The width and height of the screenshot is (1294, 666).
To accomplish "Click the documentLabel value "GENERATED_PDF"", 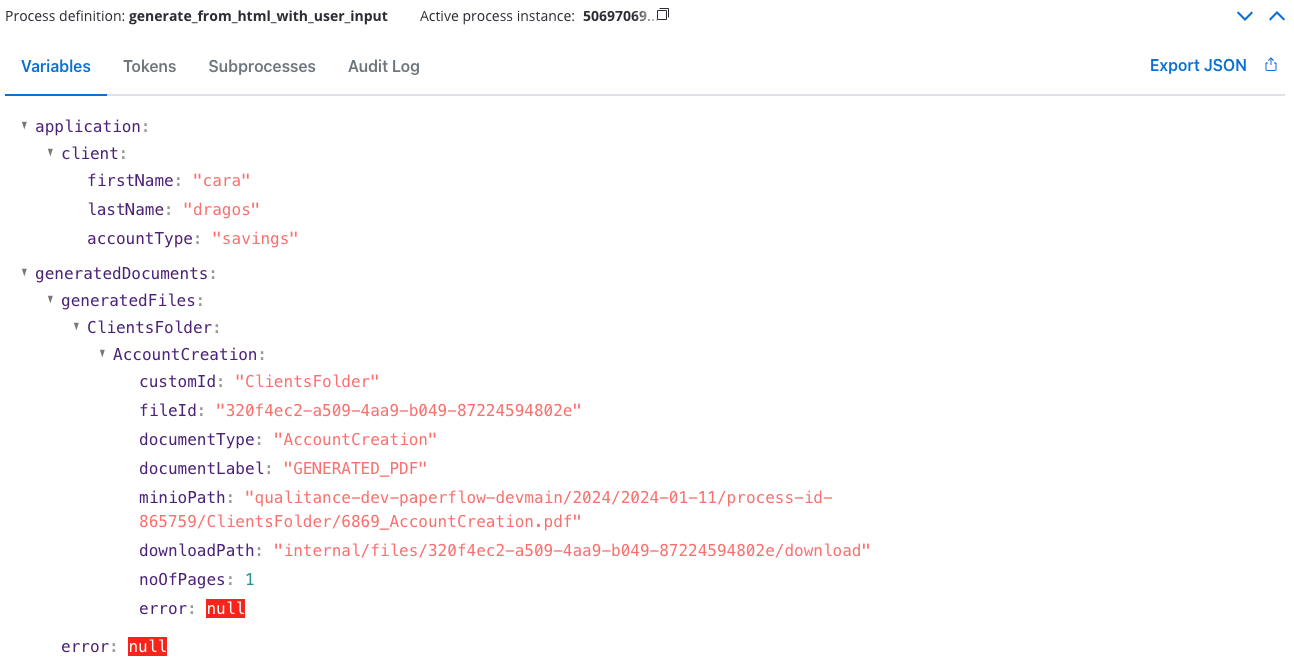I will tap(355, 469).
